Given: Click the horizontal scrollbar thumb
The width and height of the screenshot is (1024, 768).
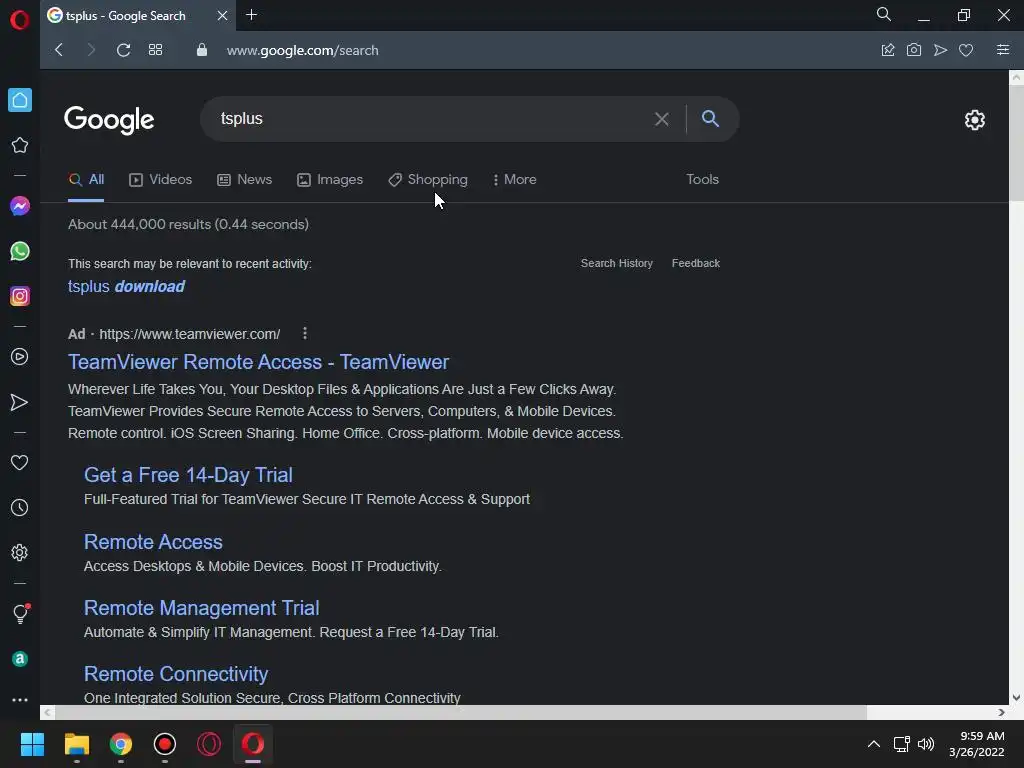Looking at the screenshot, I should (x=460, y=712).
